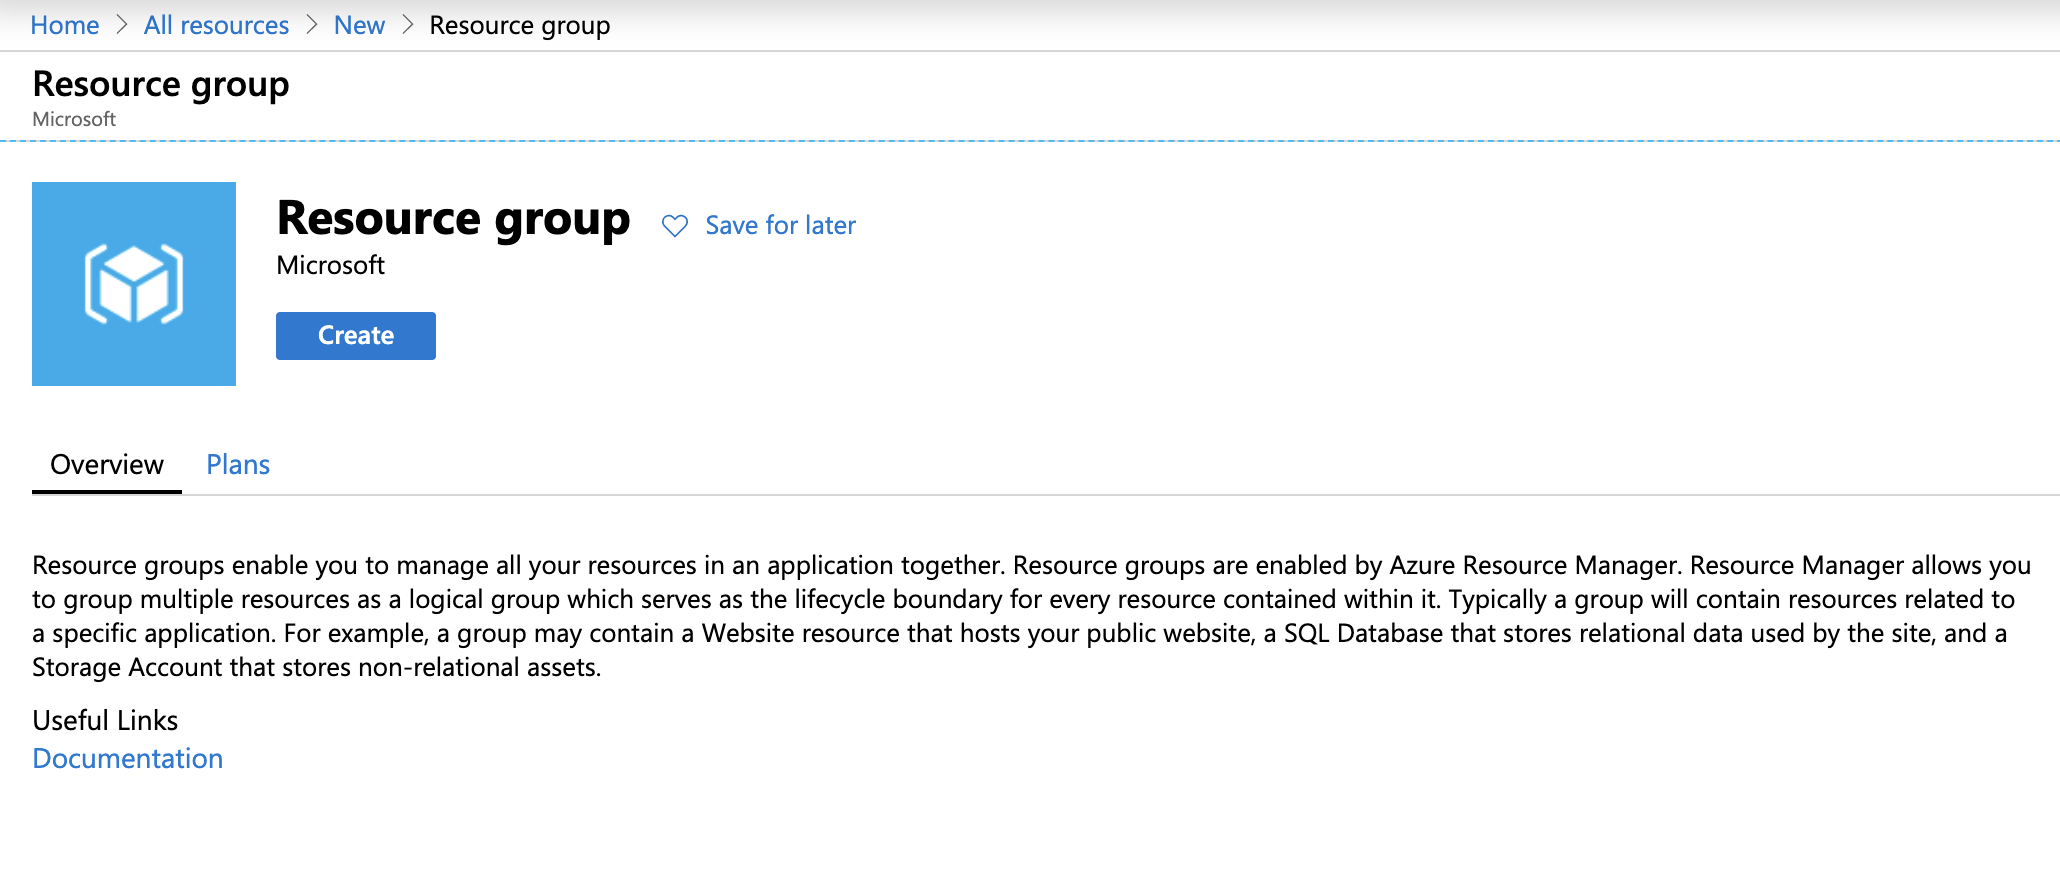The height and width of the screenshot is (888, 2060).
Task: Click the Resource group breadcrumb text
Action: tap(520, 25)
